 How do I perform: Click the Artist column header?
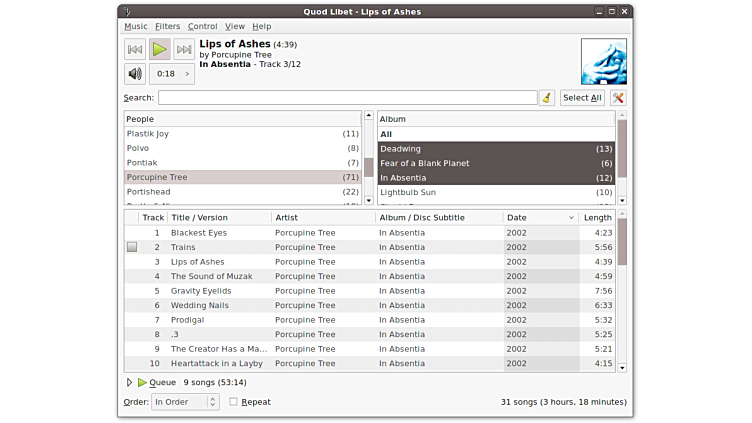[324, 218]
